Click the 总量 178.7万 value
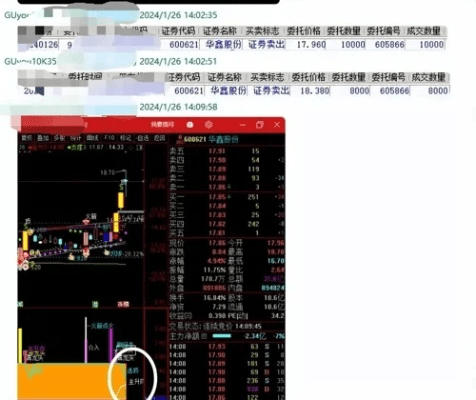Viewport: 476px width, 400px height. click(x=214, y=279)
